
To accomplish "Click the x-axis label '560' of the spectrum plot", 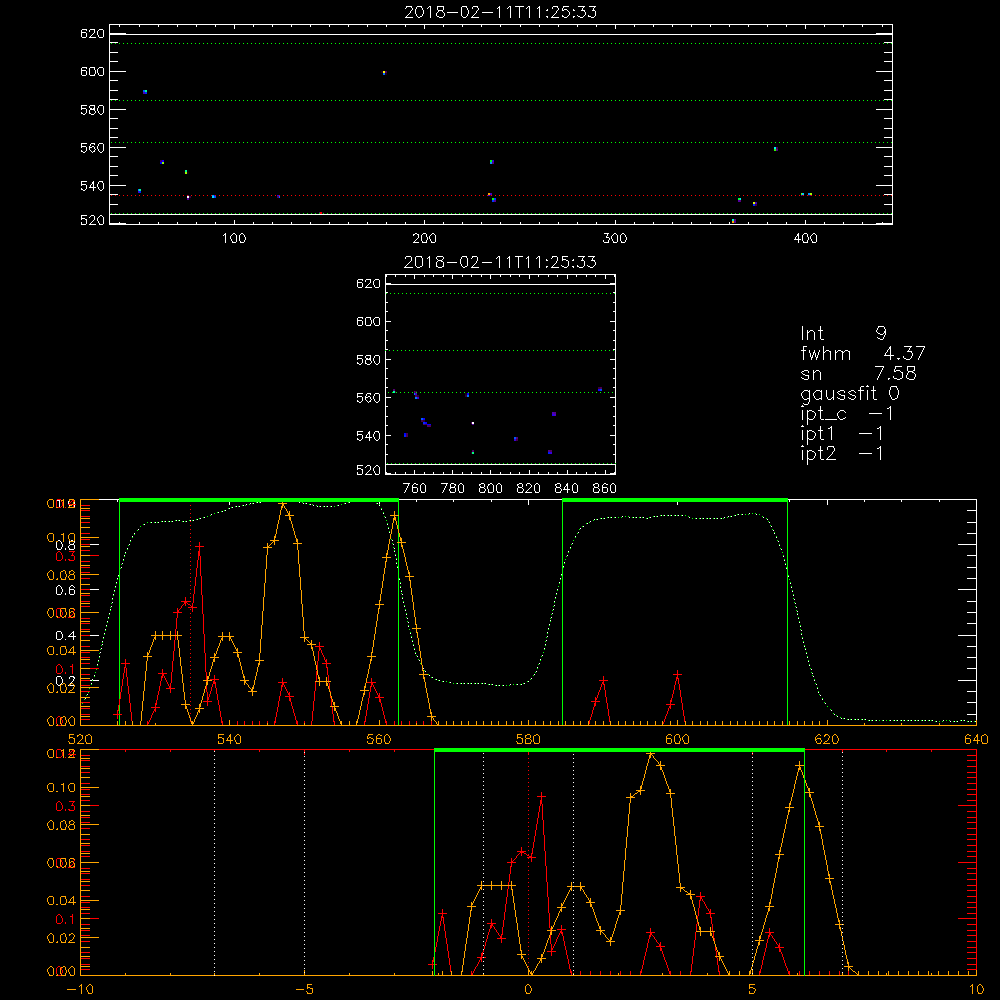I will 379,740.
